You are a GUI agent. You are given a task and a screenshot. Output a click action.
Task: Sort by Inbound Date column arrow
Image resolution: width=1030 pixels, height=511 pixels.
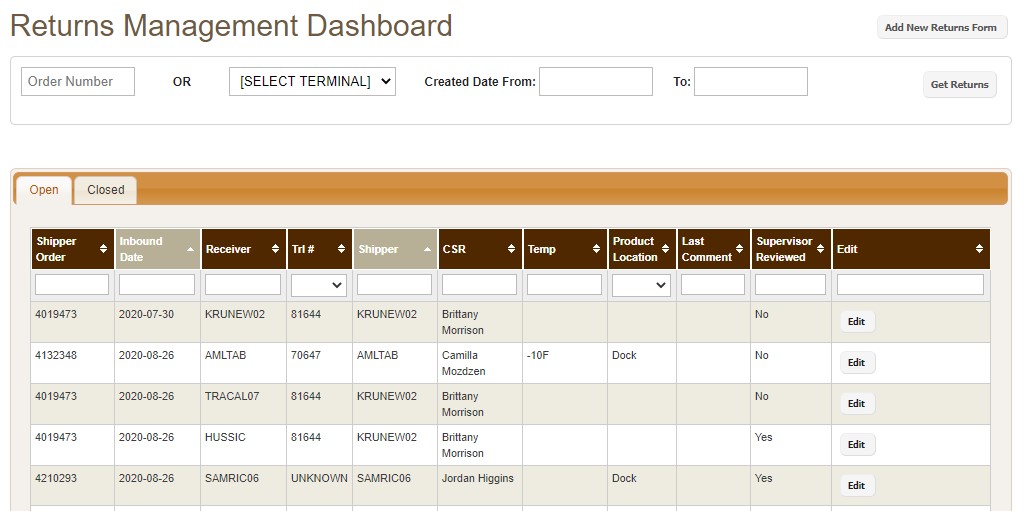coord(190,249)
